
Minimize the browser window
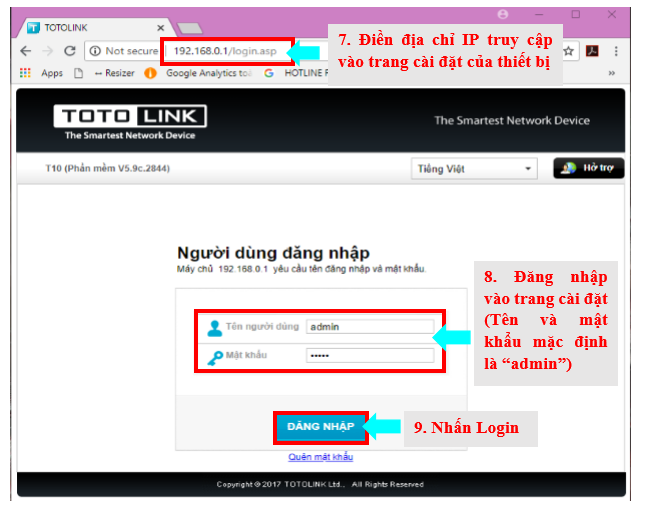pos(539,14)
